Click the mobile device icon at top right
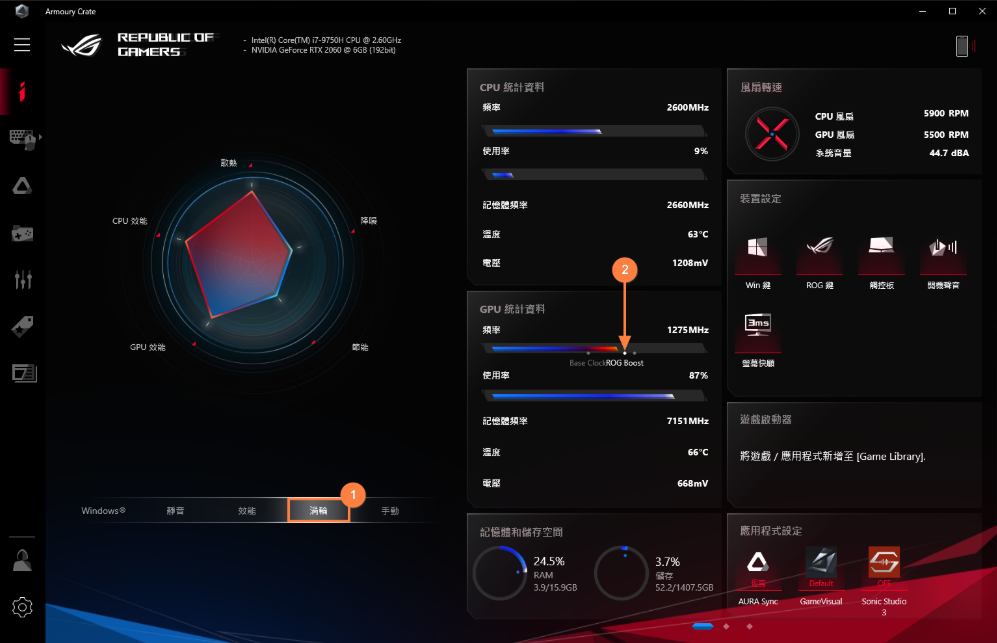The image size is (997, 643). tap(962, 46)
